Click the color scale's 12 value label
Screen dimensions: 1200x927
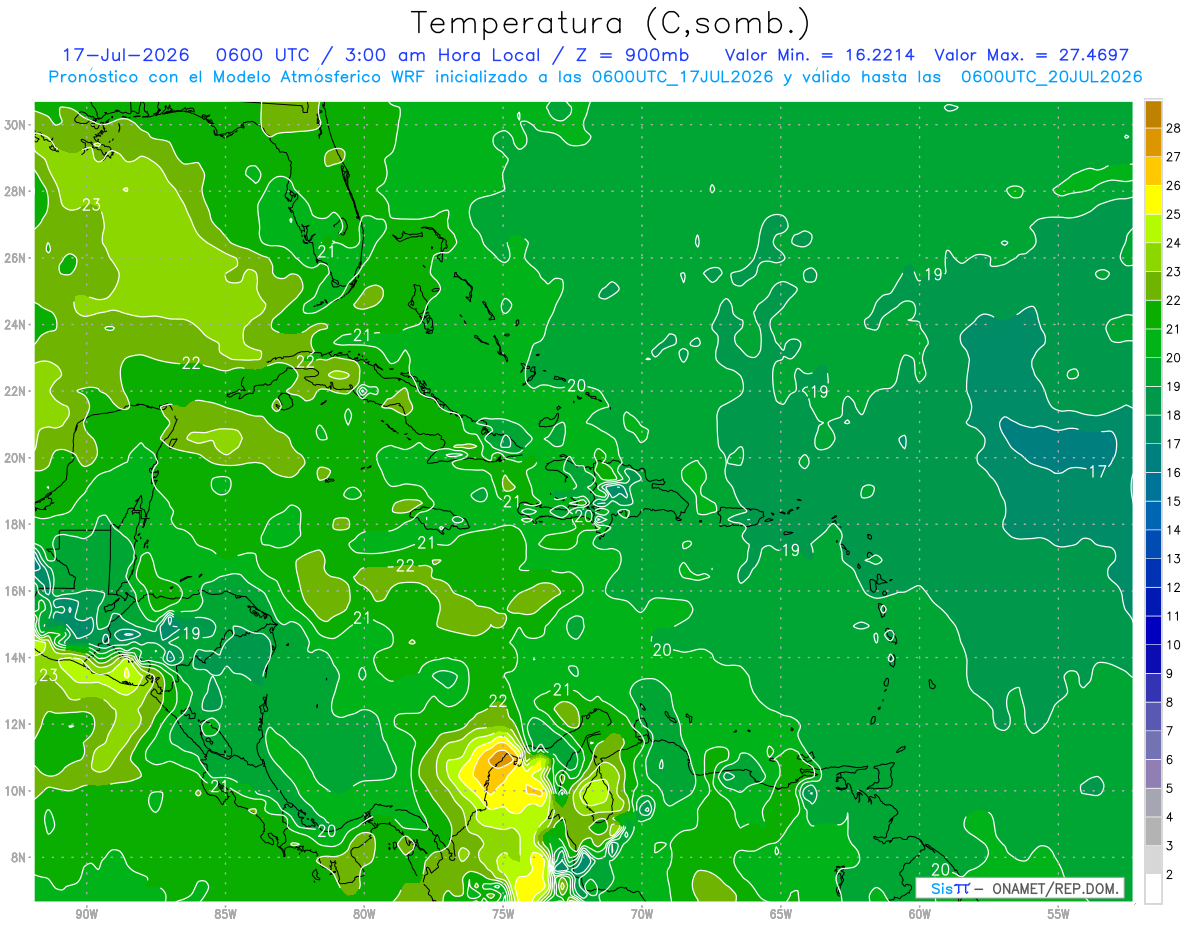click(1174, 587)
